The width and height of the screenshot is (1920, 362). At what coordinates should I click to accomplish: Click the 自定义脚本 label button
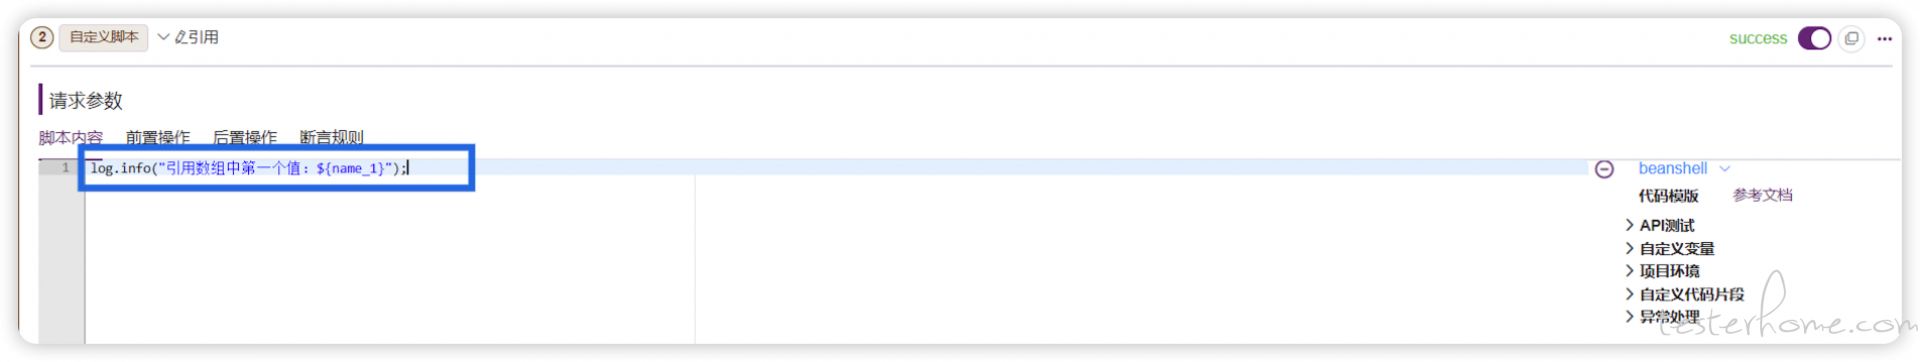[x=104, y=37]
